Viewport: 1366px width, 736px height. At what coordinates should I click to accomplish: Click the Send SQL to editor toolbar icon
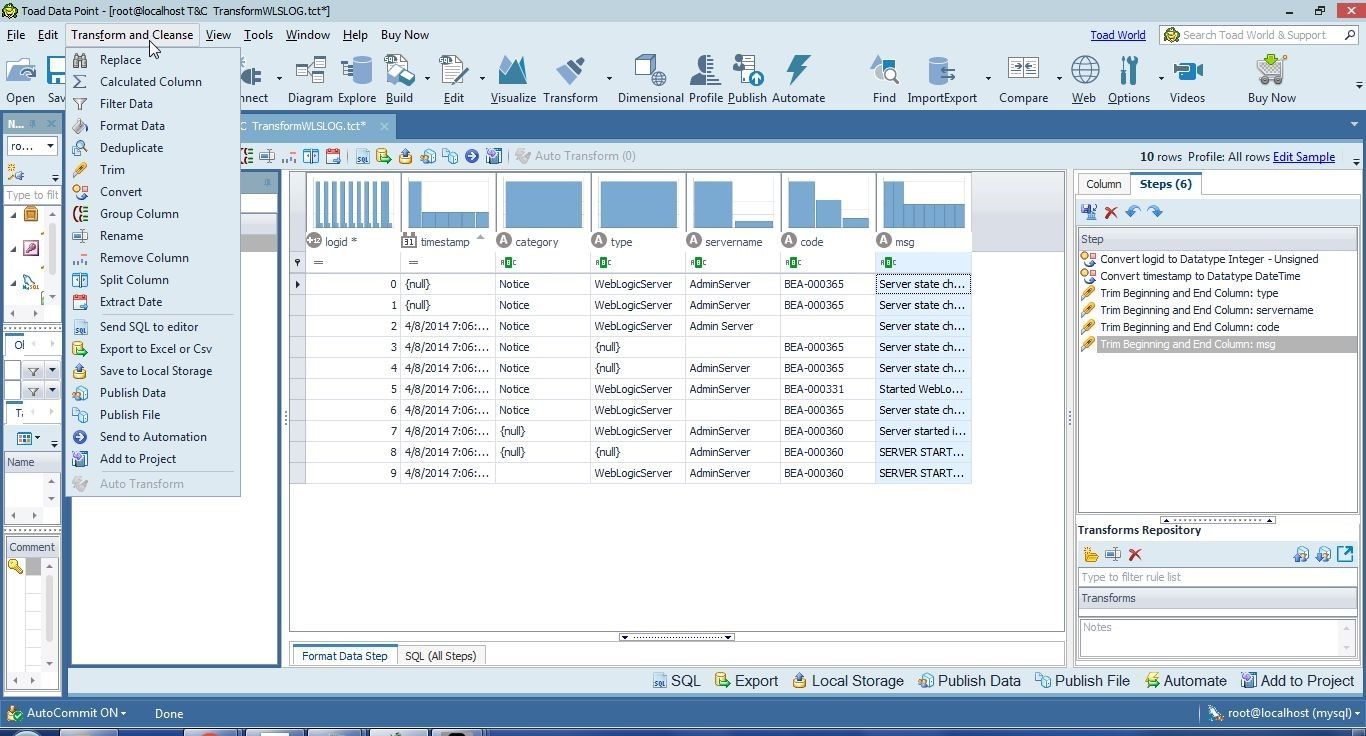pos(362,156)
